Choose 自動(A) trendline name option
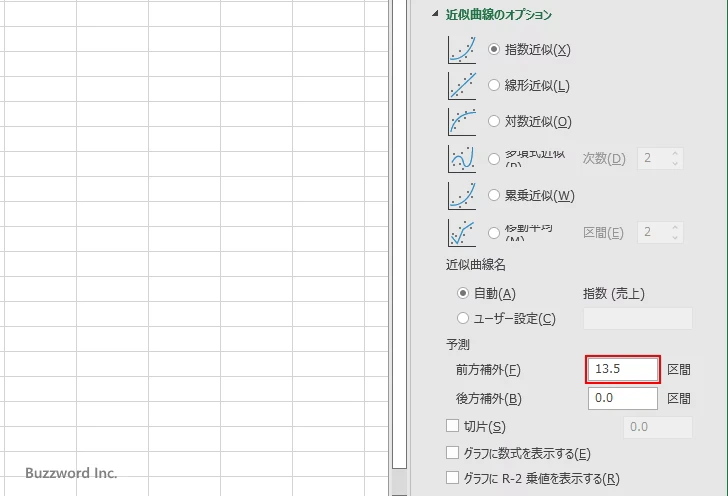728x496 pixels. click(463, 293)
